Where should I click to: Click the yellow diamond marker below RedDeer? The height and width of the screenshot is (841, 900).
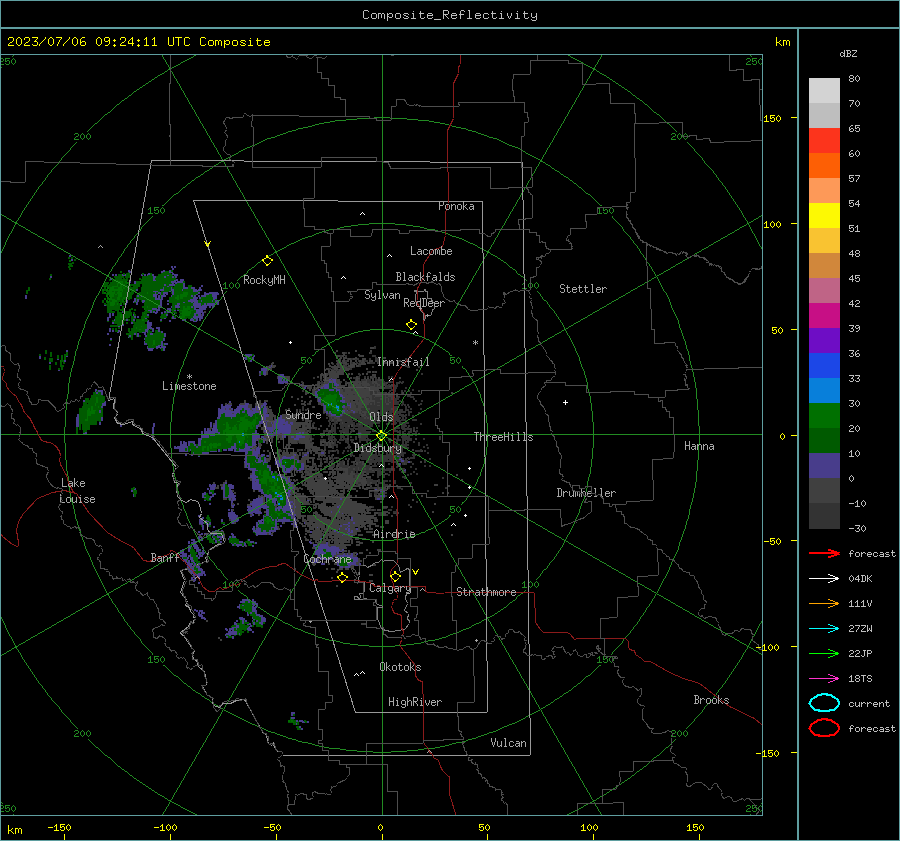point(411,325)
